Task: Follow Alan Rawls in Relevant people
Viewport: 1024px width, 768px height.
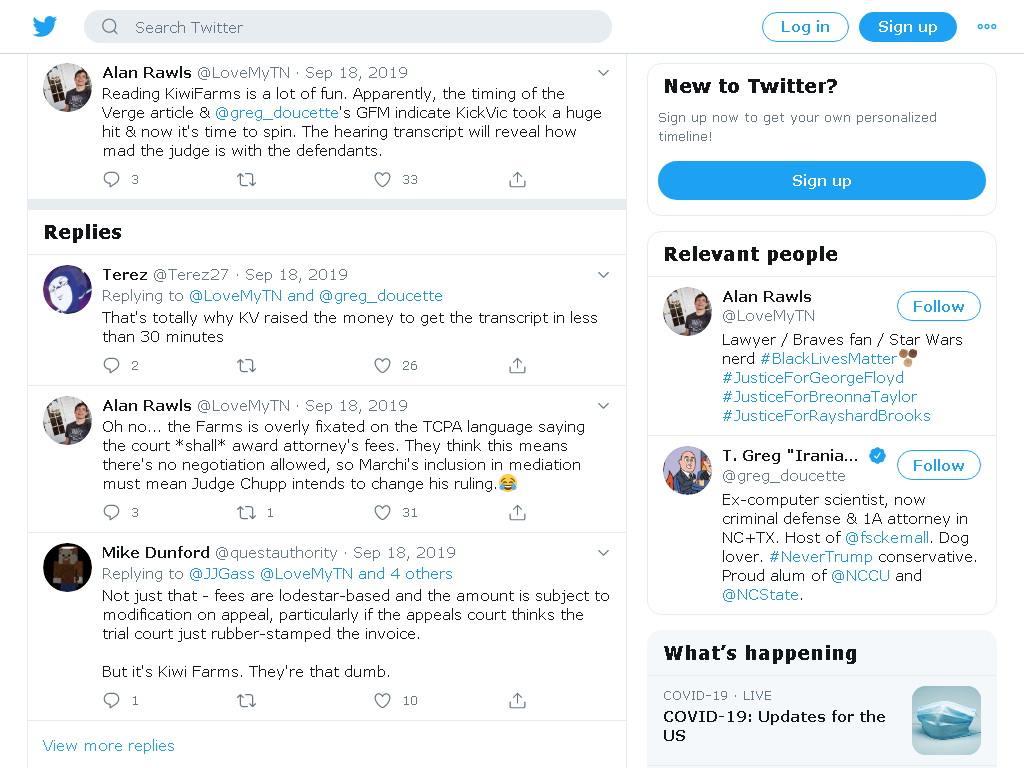Action: tap(938, 306)
